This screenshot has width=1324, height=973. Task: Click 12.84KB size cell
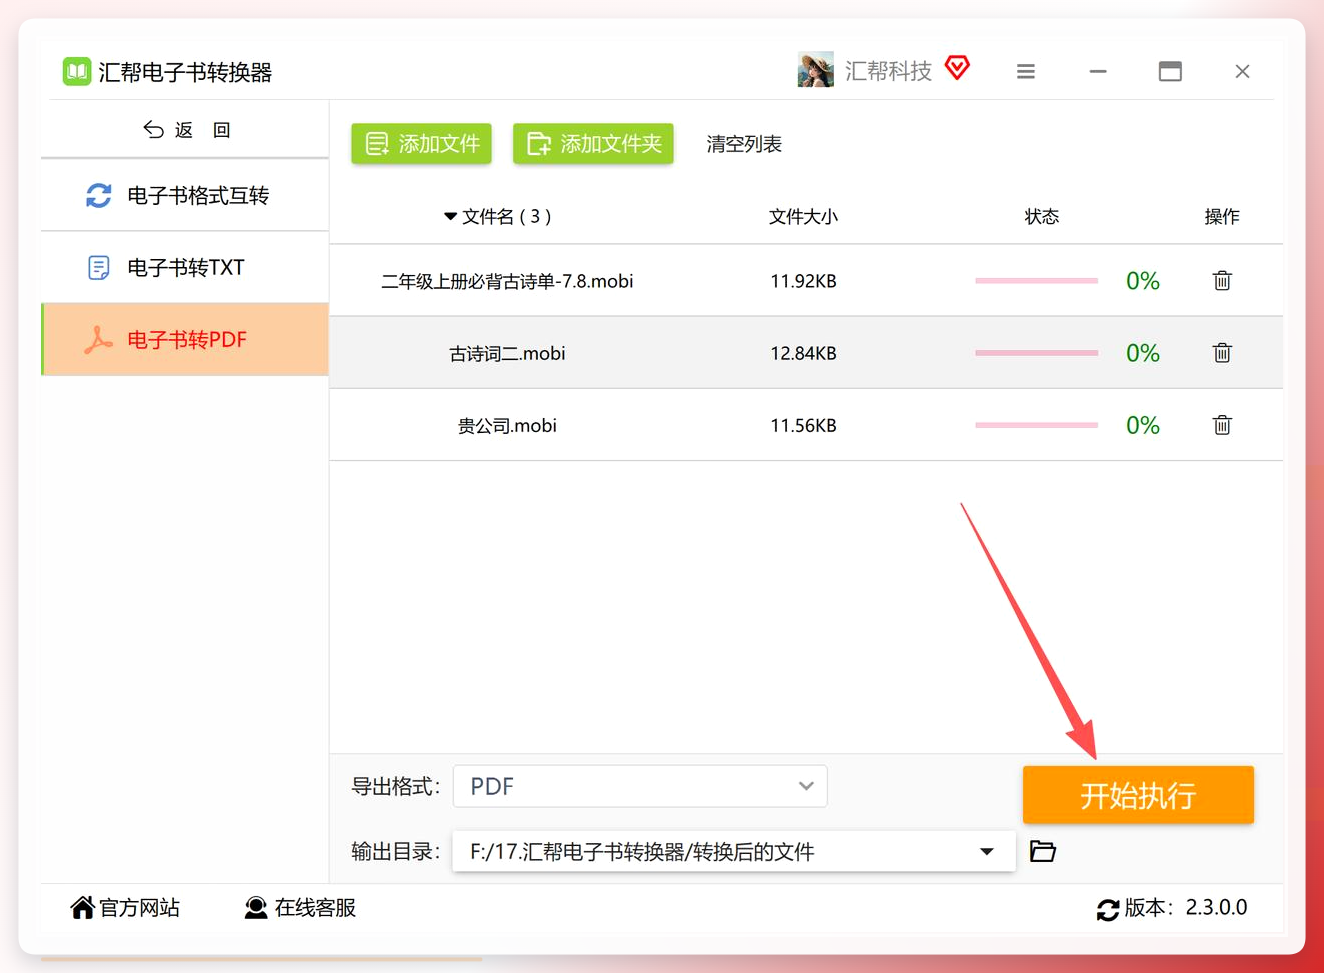pos(803,353)
